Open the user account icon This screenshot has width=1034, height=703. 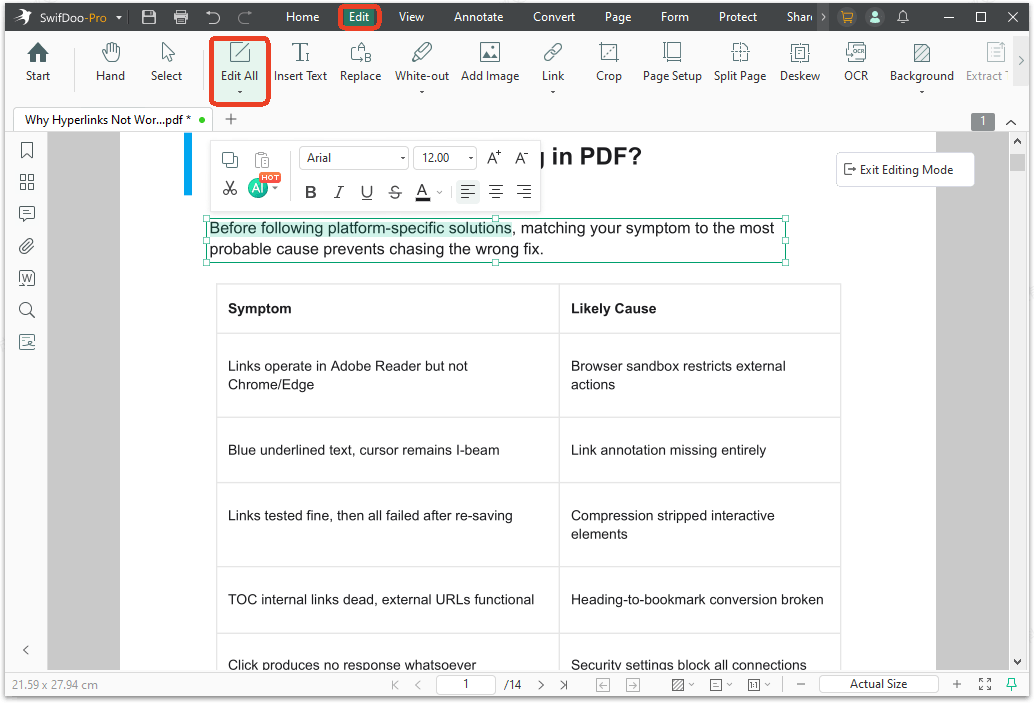874,18
